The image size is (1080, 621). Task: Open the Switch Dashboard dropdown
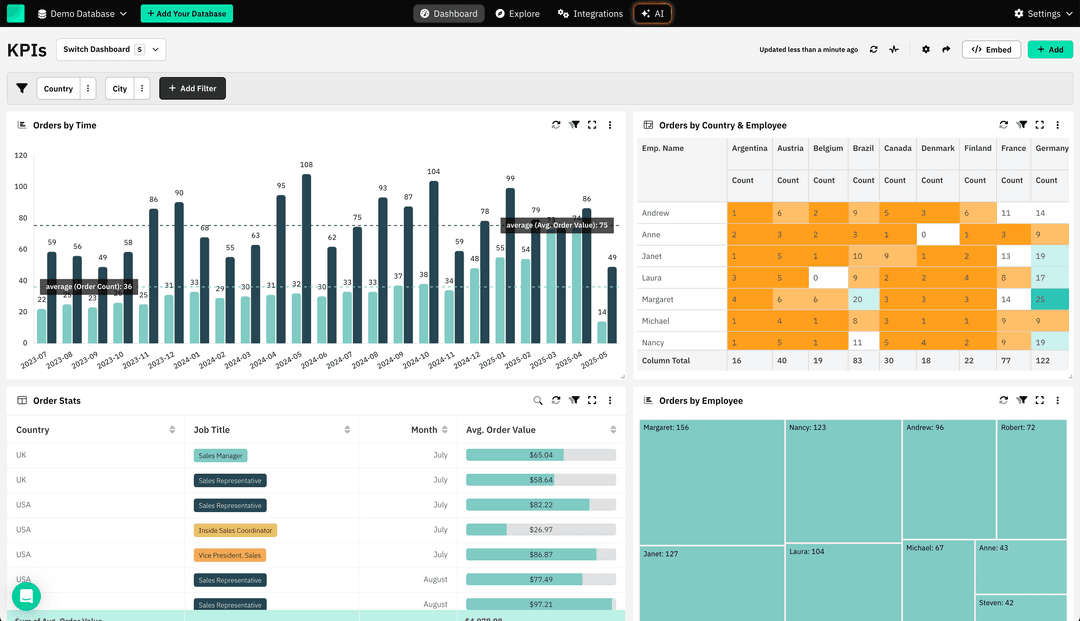[110, 48]
